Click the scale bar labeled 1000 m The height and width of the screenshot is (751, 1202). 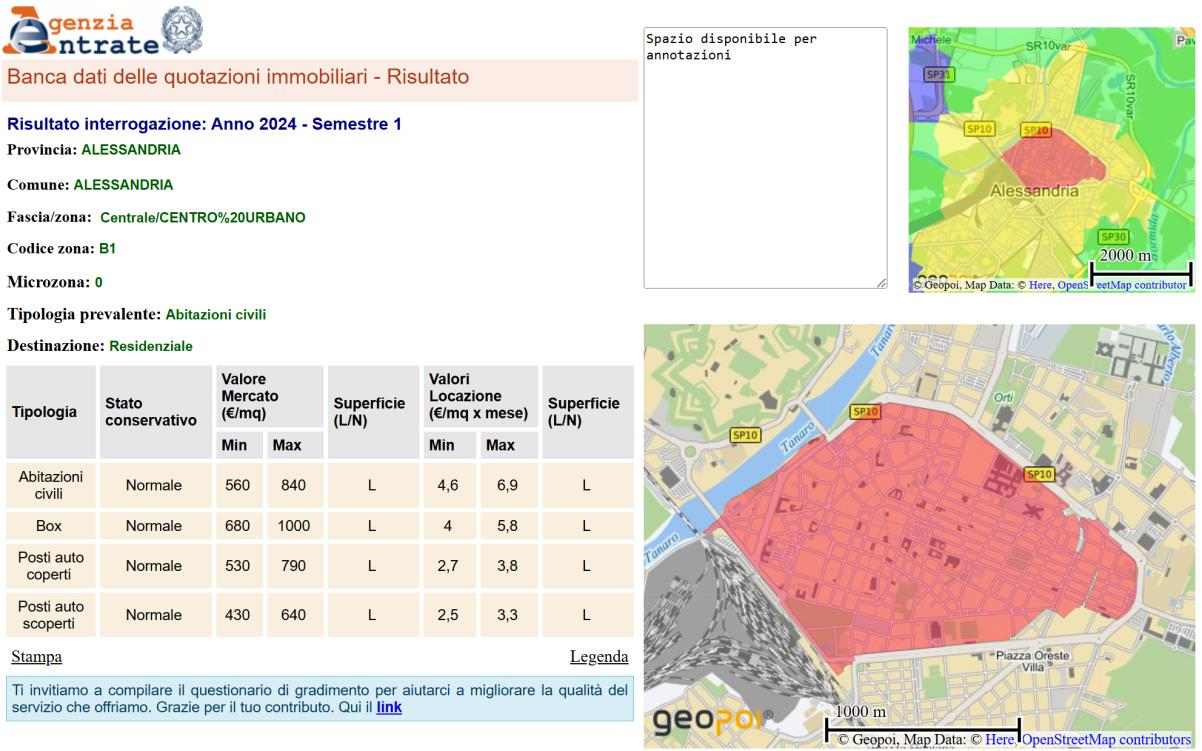tap(921, 729)
